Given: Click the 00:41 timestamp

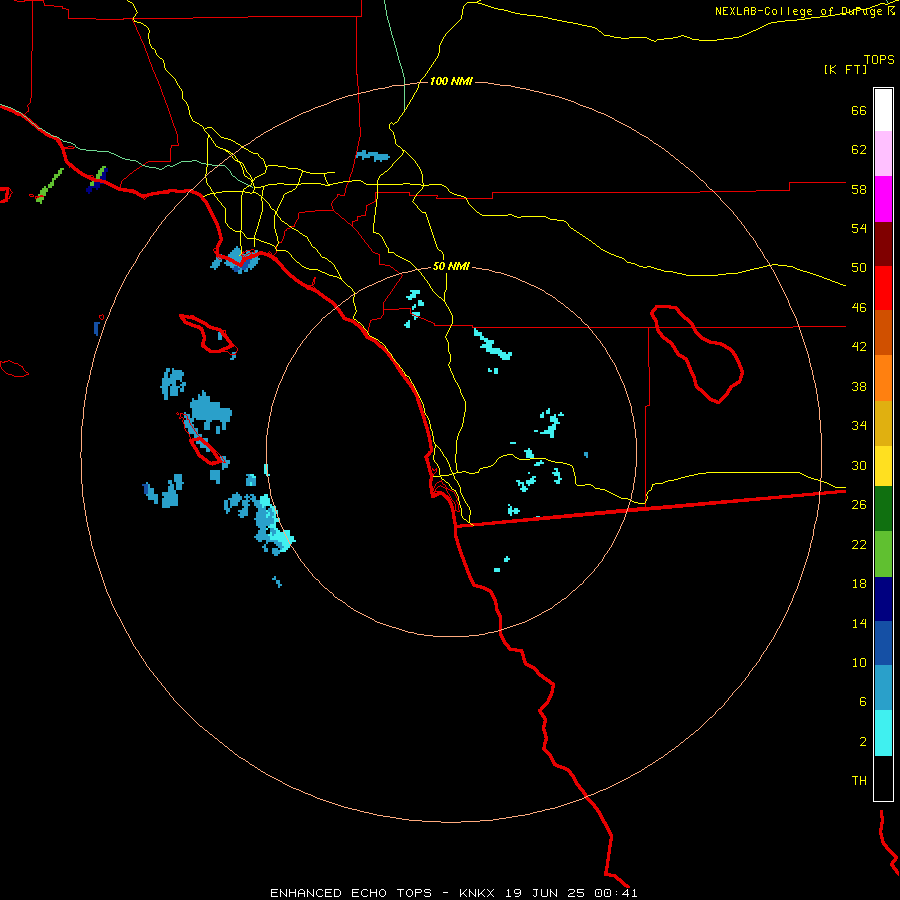Looking at the screenshot, I should 618,893.
